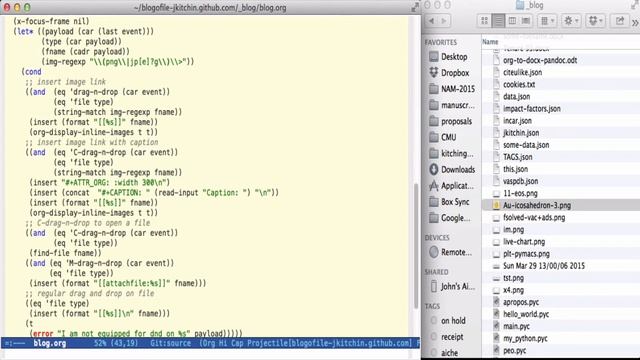
Task: Sort files by Name column header
Action: pos(490,42)
